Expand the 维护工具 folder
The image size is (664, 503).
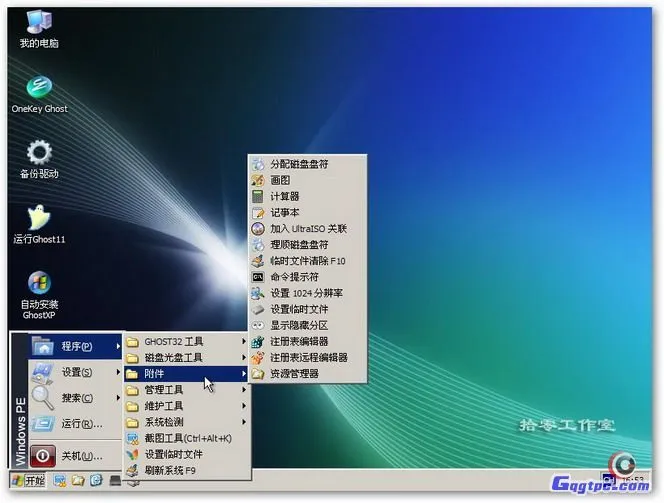click(186, 406)
